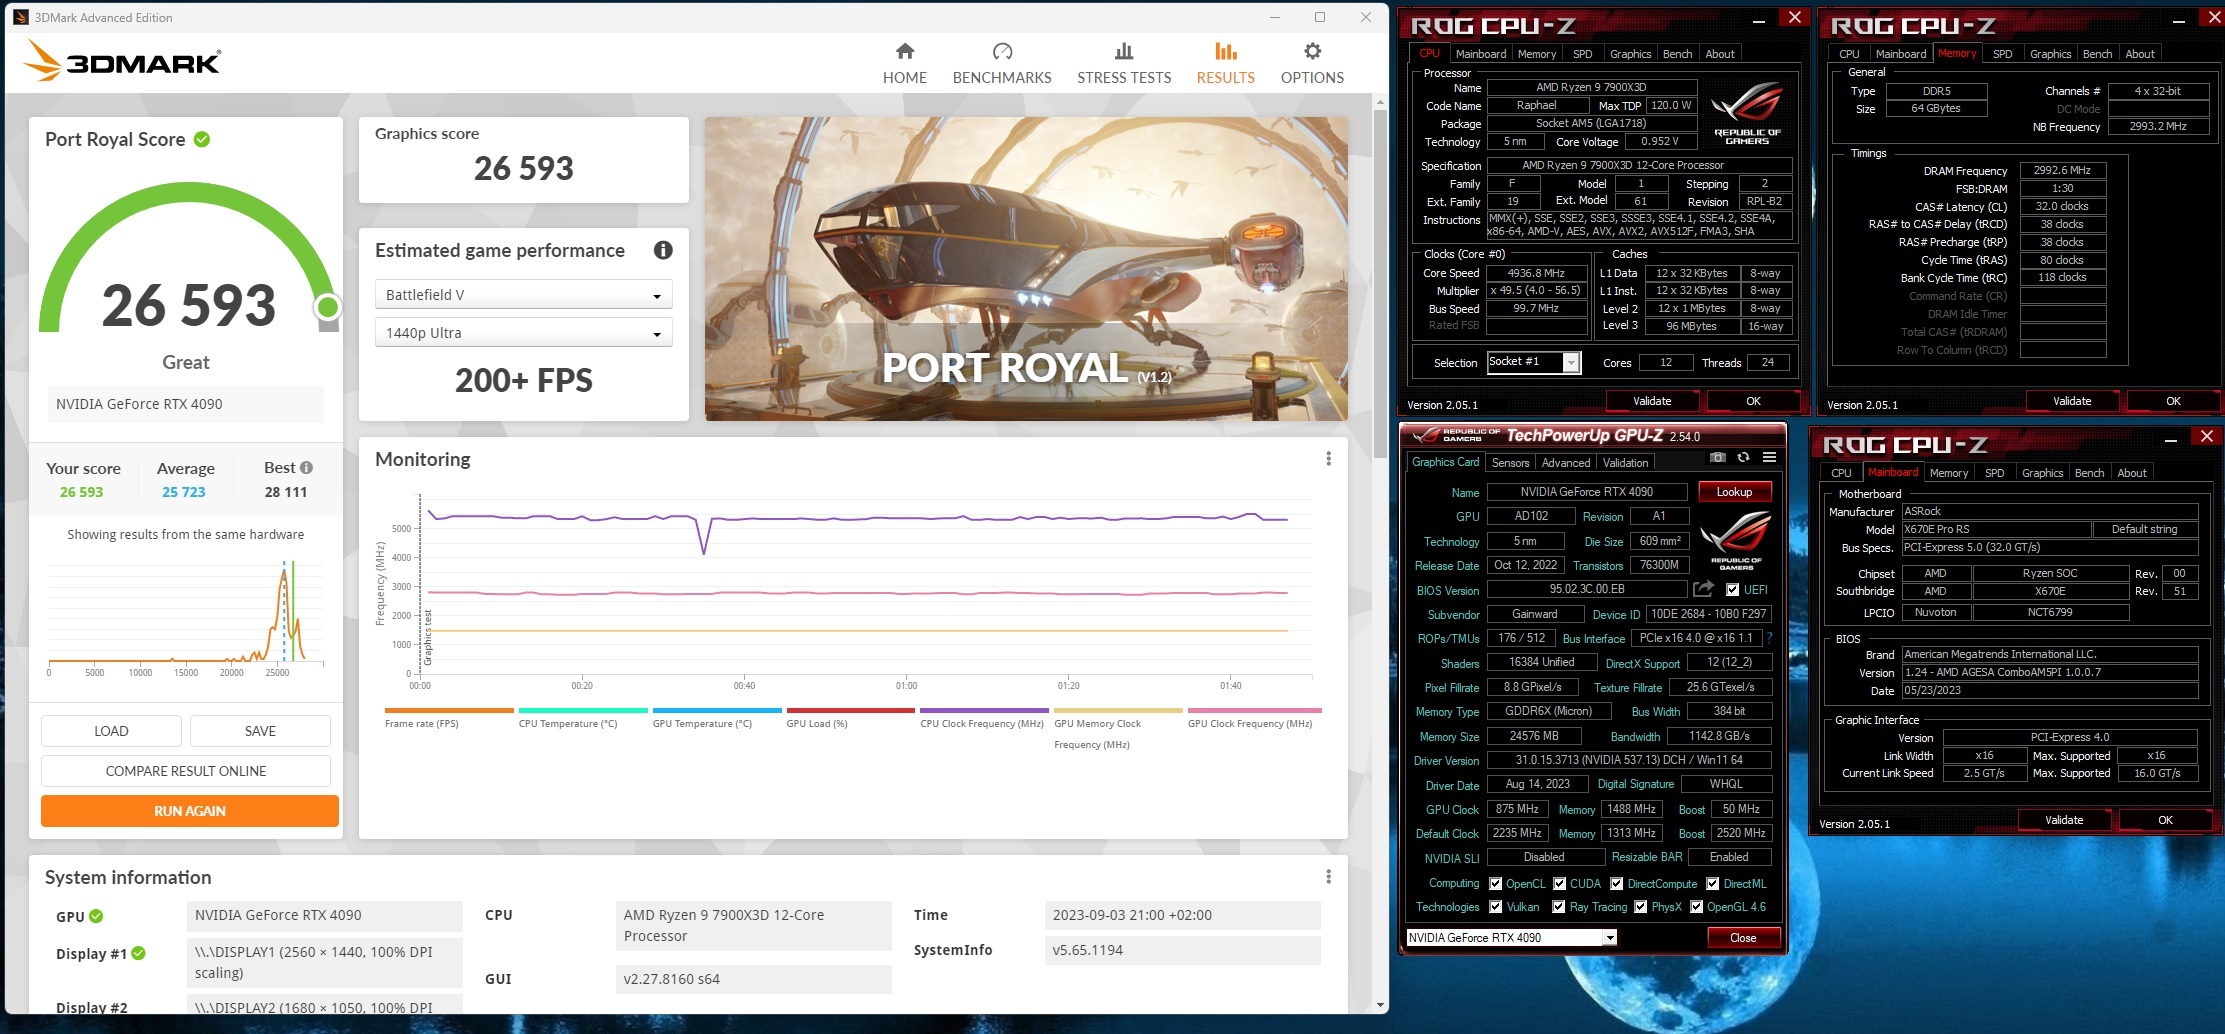Click the RUN AGAIN button
This screenshot has width=2225, height=1034.
tap(190, 811)
